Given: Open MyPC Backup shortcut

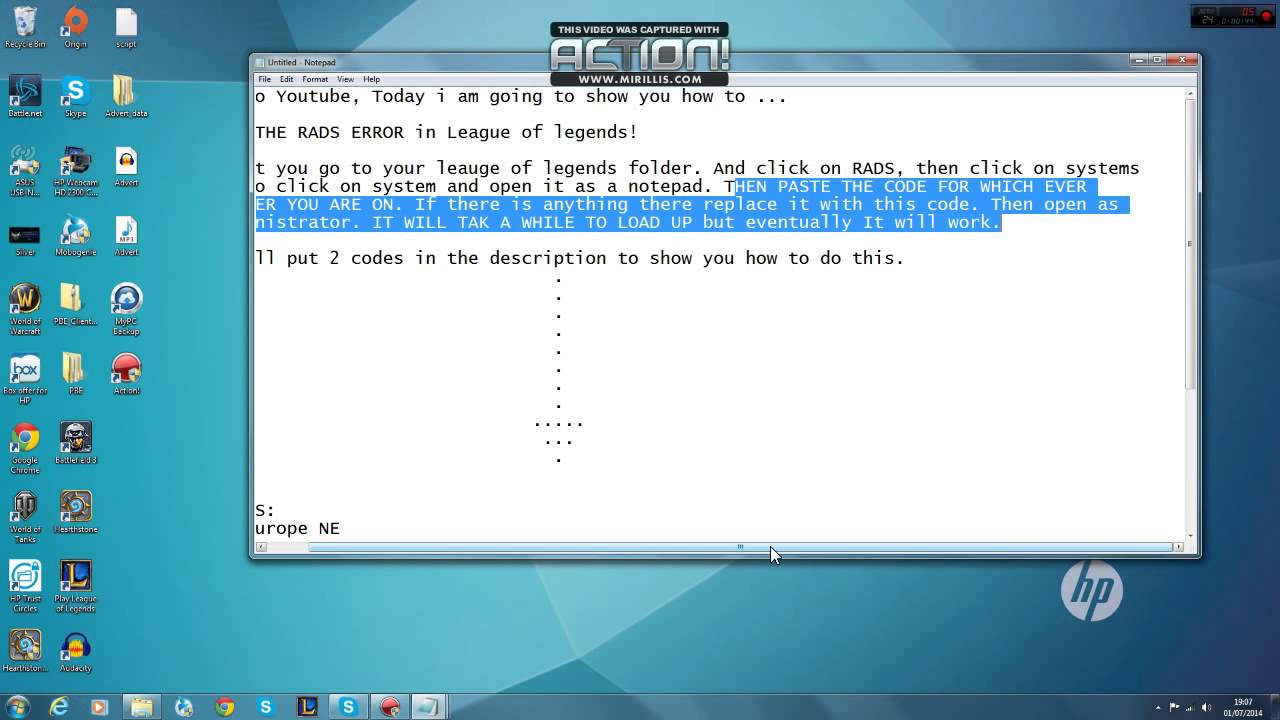Looking at the screenshot, I should (126, 309).
